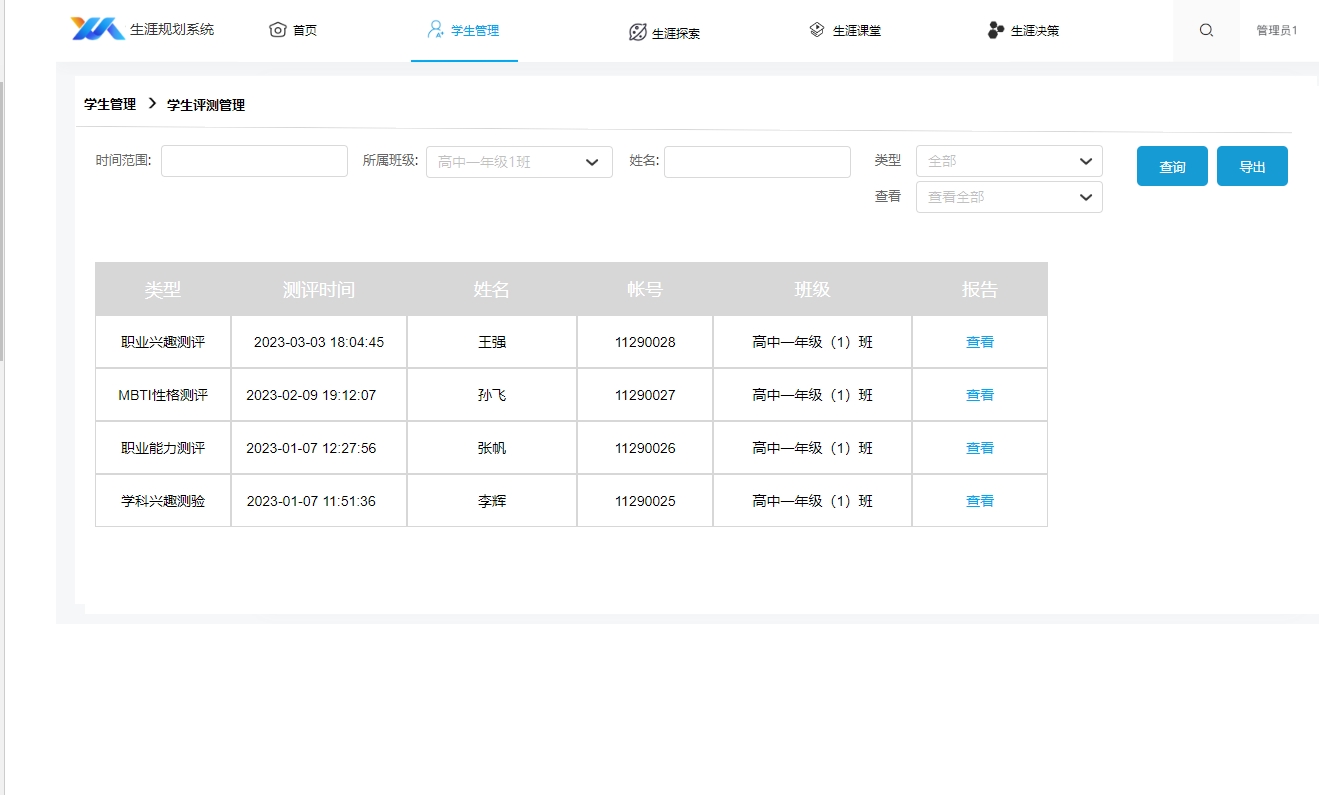This screenshot has height=795, width=1319.
Task: Select the MBTI性格测评 cell
Action: pyautogui.click(x=163, y=395)
